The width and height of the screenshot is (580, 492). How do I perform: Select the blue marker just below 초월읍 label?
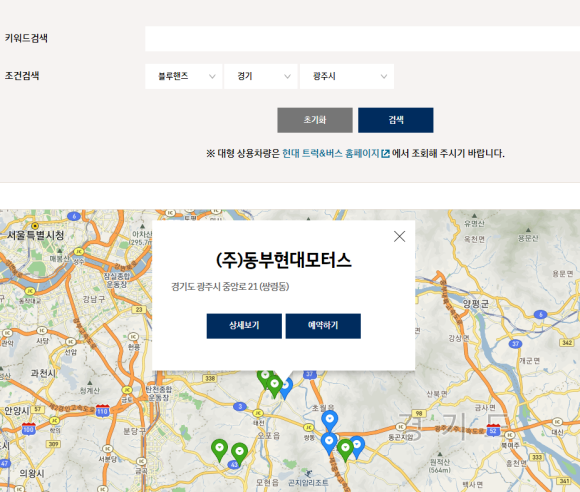click(330, 421)
